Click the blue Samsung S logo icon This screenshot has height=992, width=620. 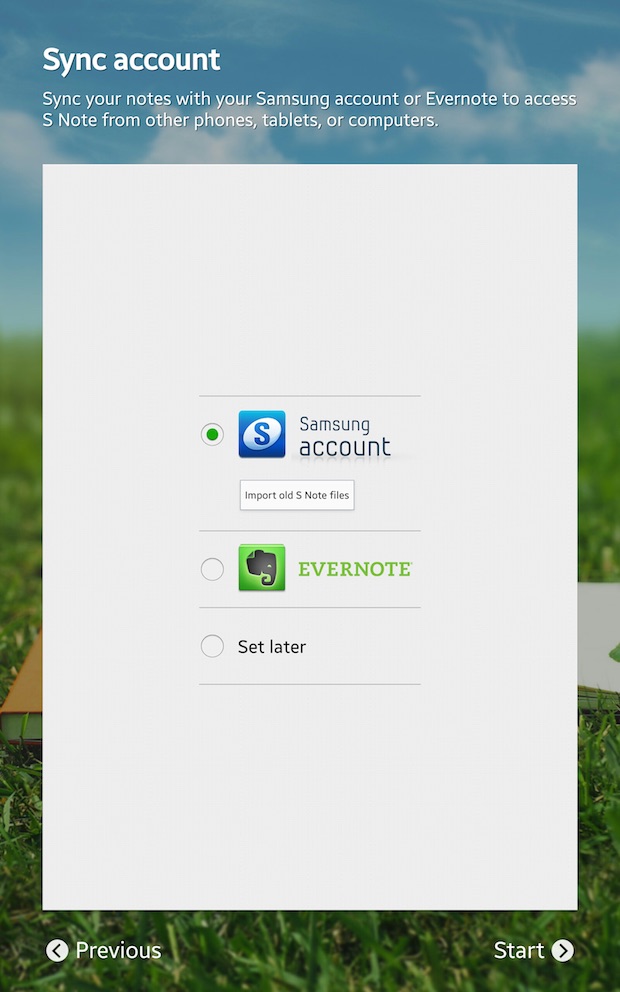pos(262,434)
